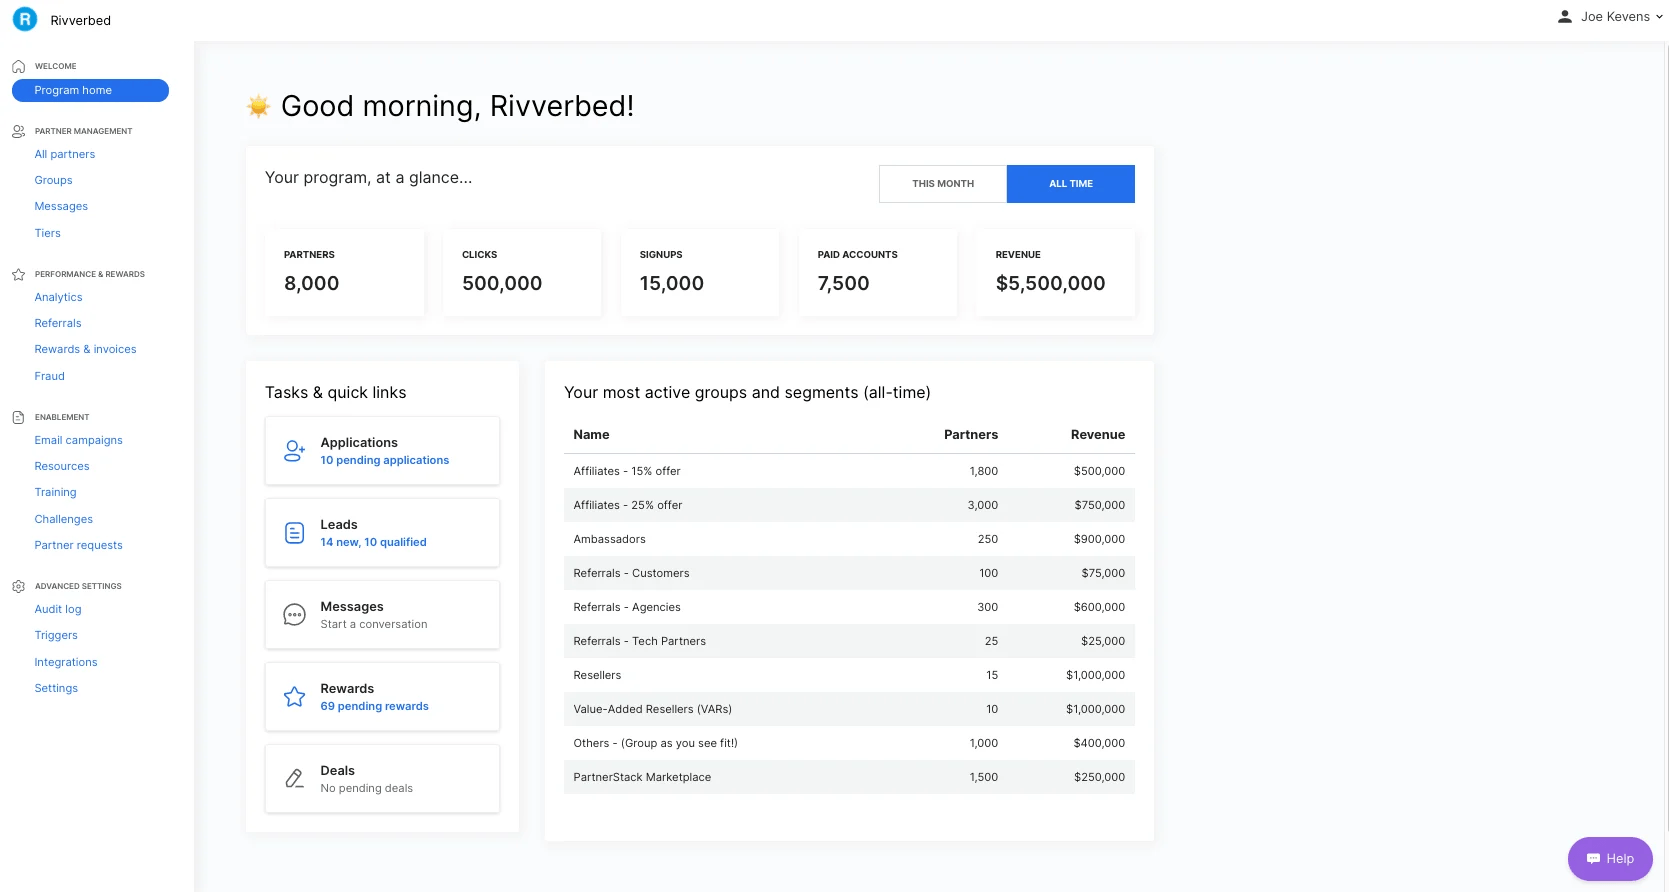The image size is (1669, 892).
Task: Open the Tiers page
Action: [47, 233]
